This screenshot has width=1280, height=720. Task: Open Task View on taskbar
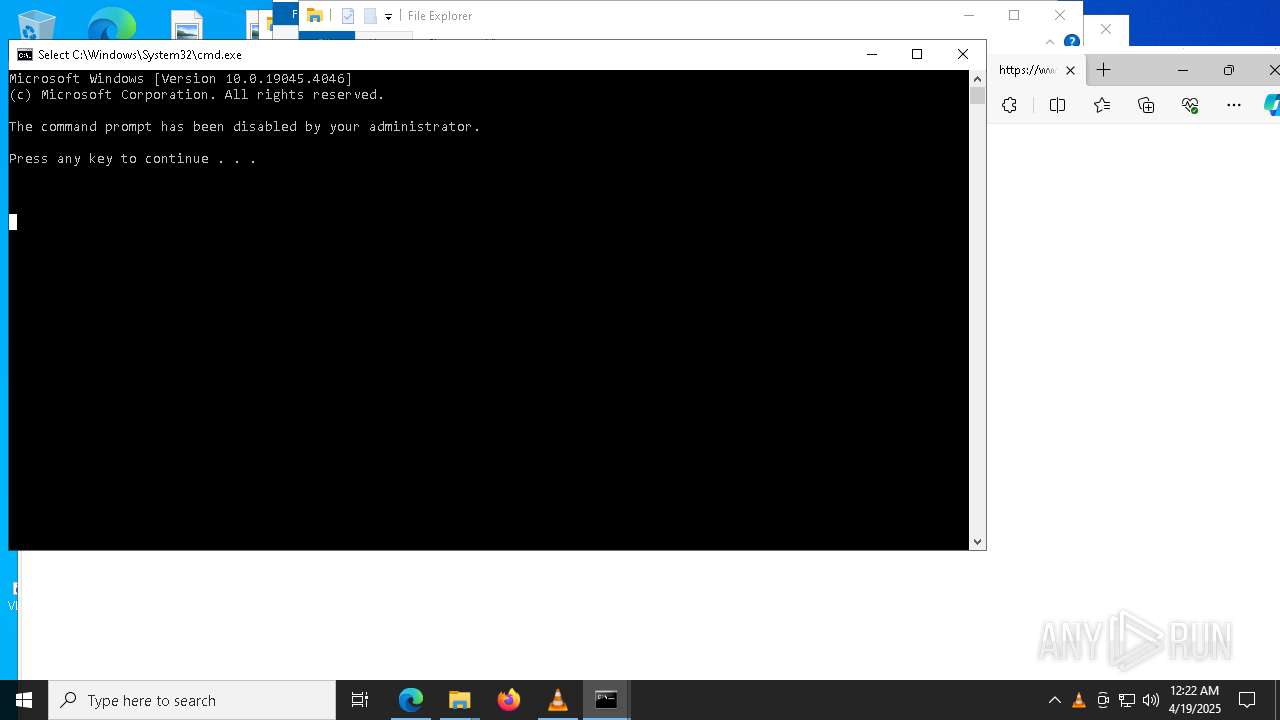[x=360, y=700]
